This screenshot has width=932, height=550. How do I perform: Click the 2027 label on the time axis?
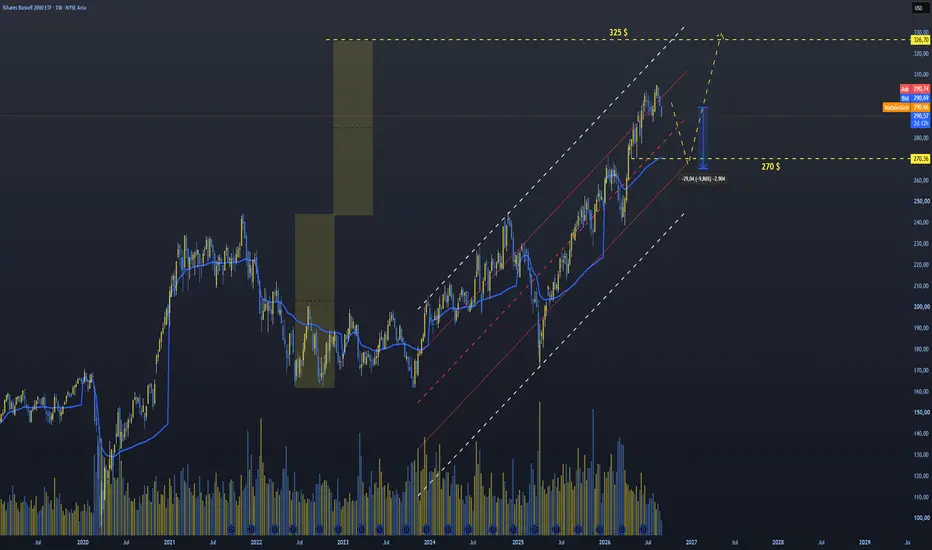tap(691, 542)
